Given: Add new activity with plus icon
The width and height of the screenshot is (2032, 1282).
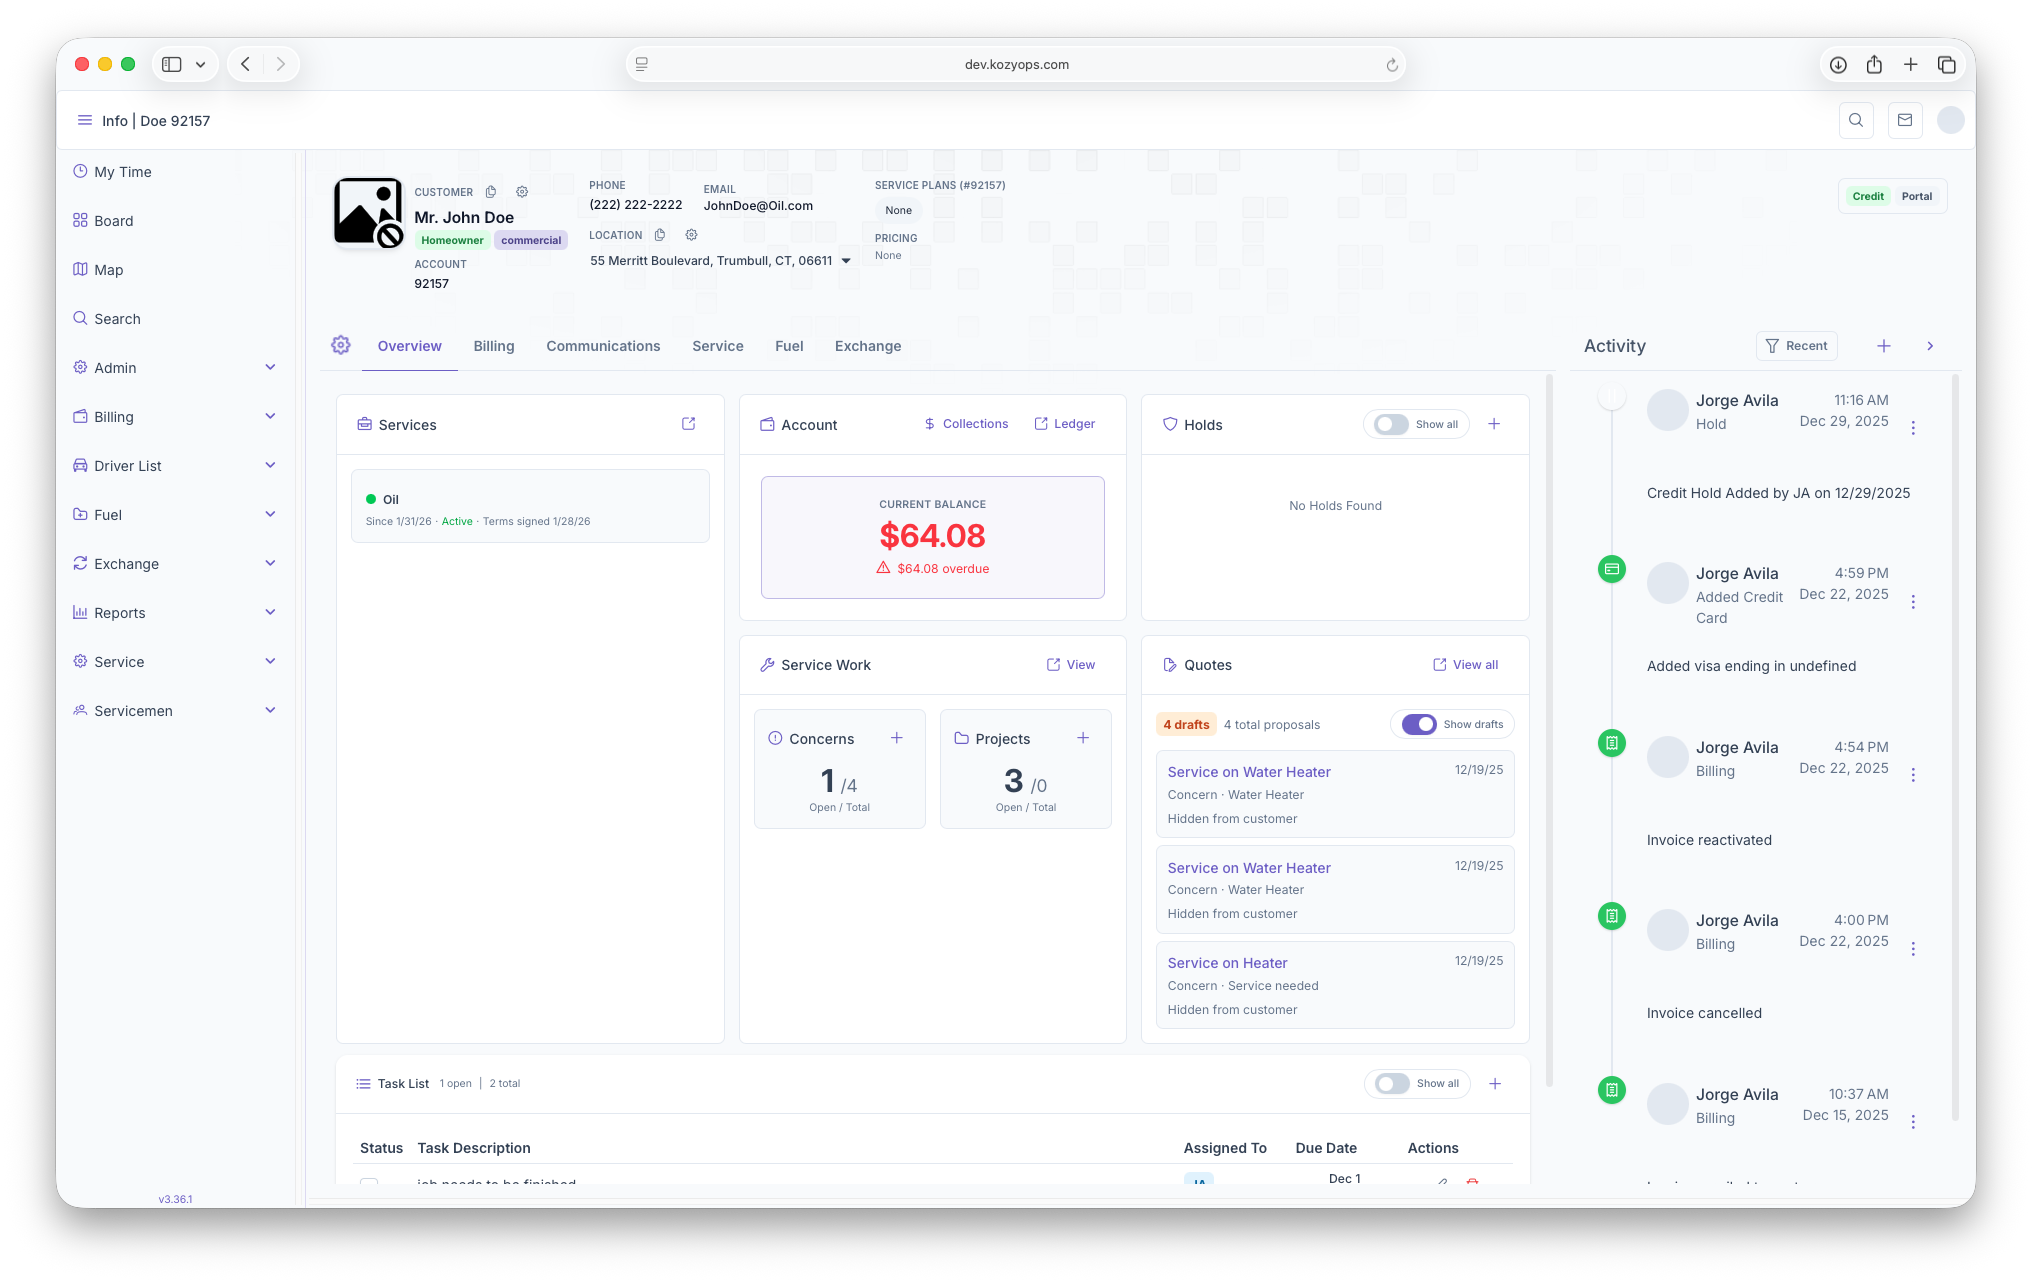Looking at the screenshot, I should [1884, 346].
